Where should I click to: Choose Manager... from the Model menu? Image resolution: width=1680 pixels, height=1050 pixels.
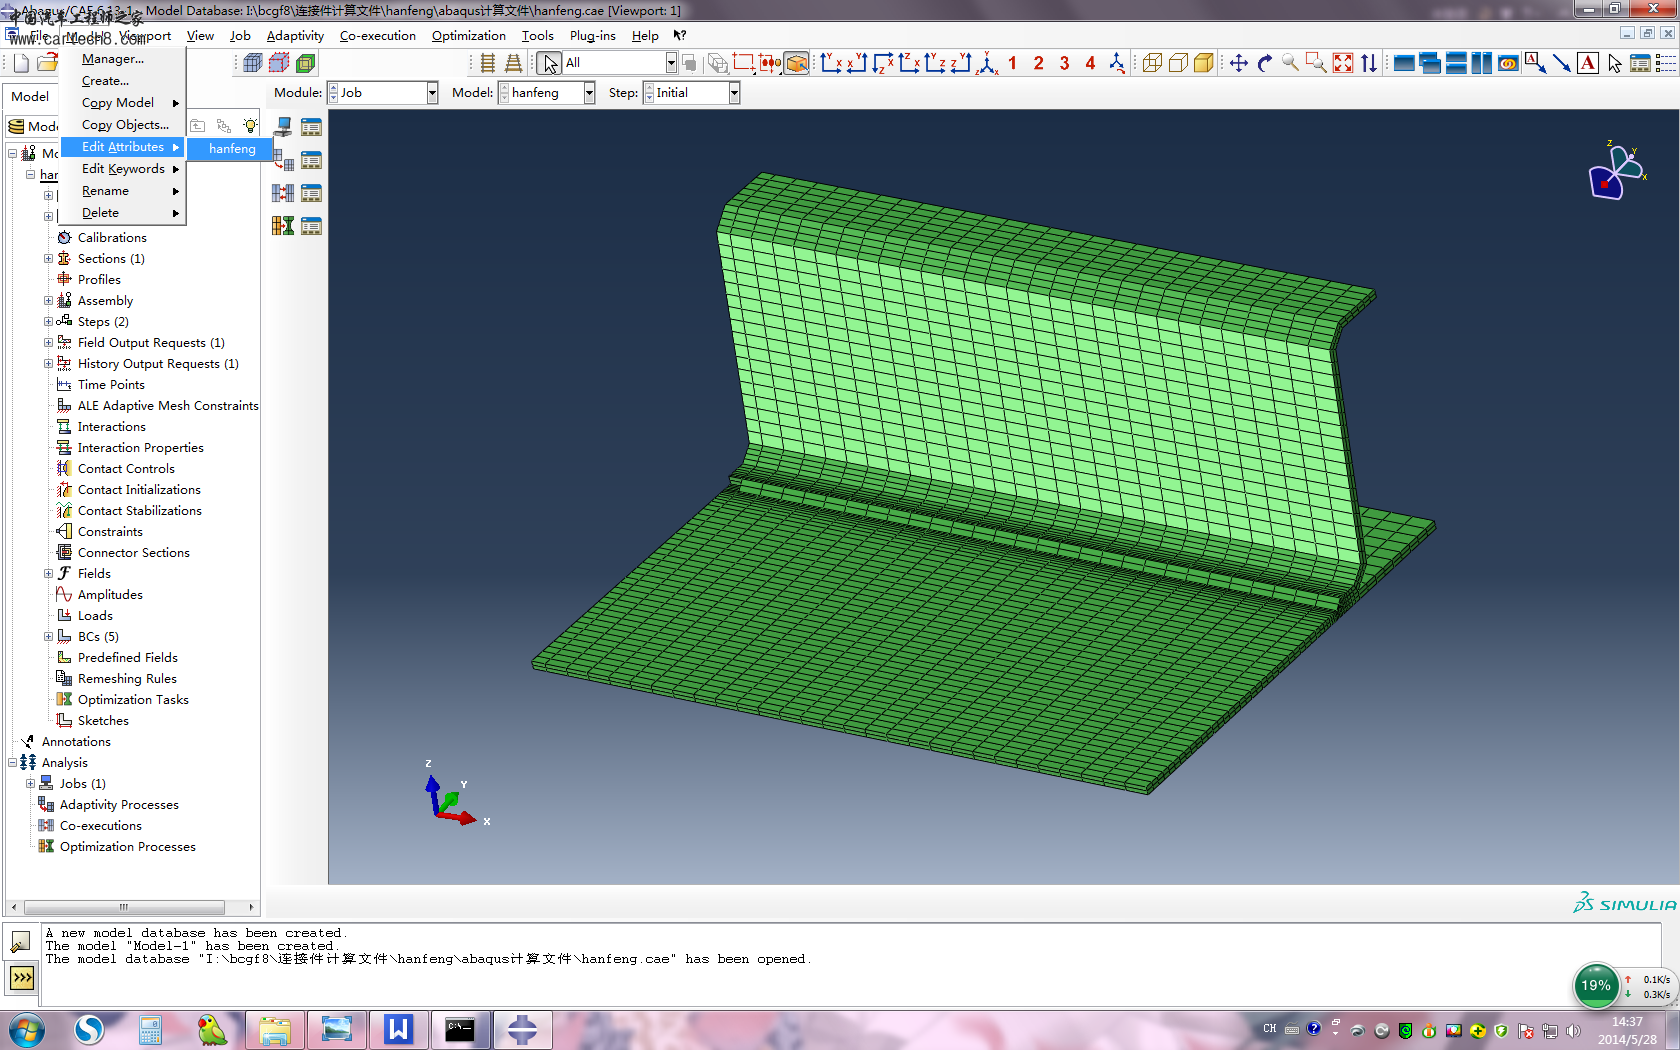point(123,59)
